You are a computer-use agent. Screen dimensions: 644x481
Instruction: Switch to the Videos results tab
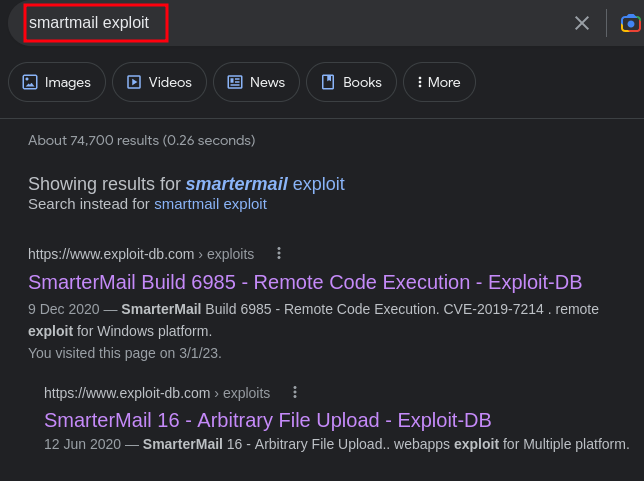[159, 82]
